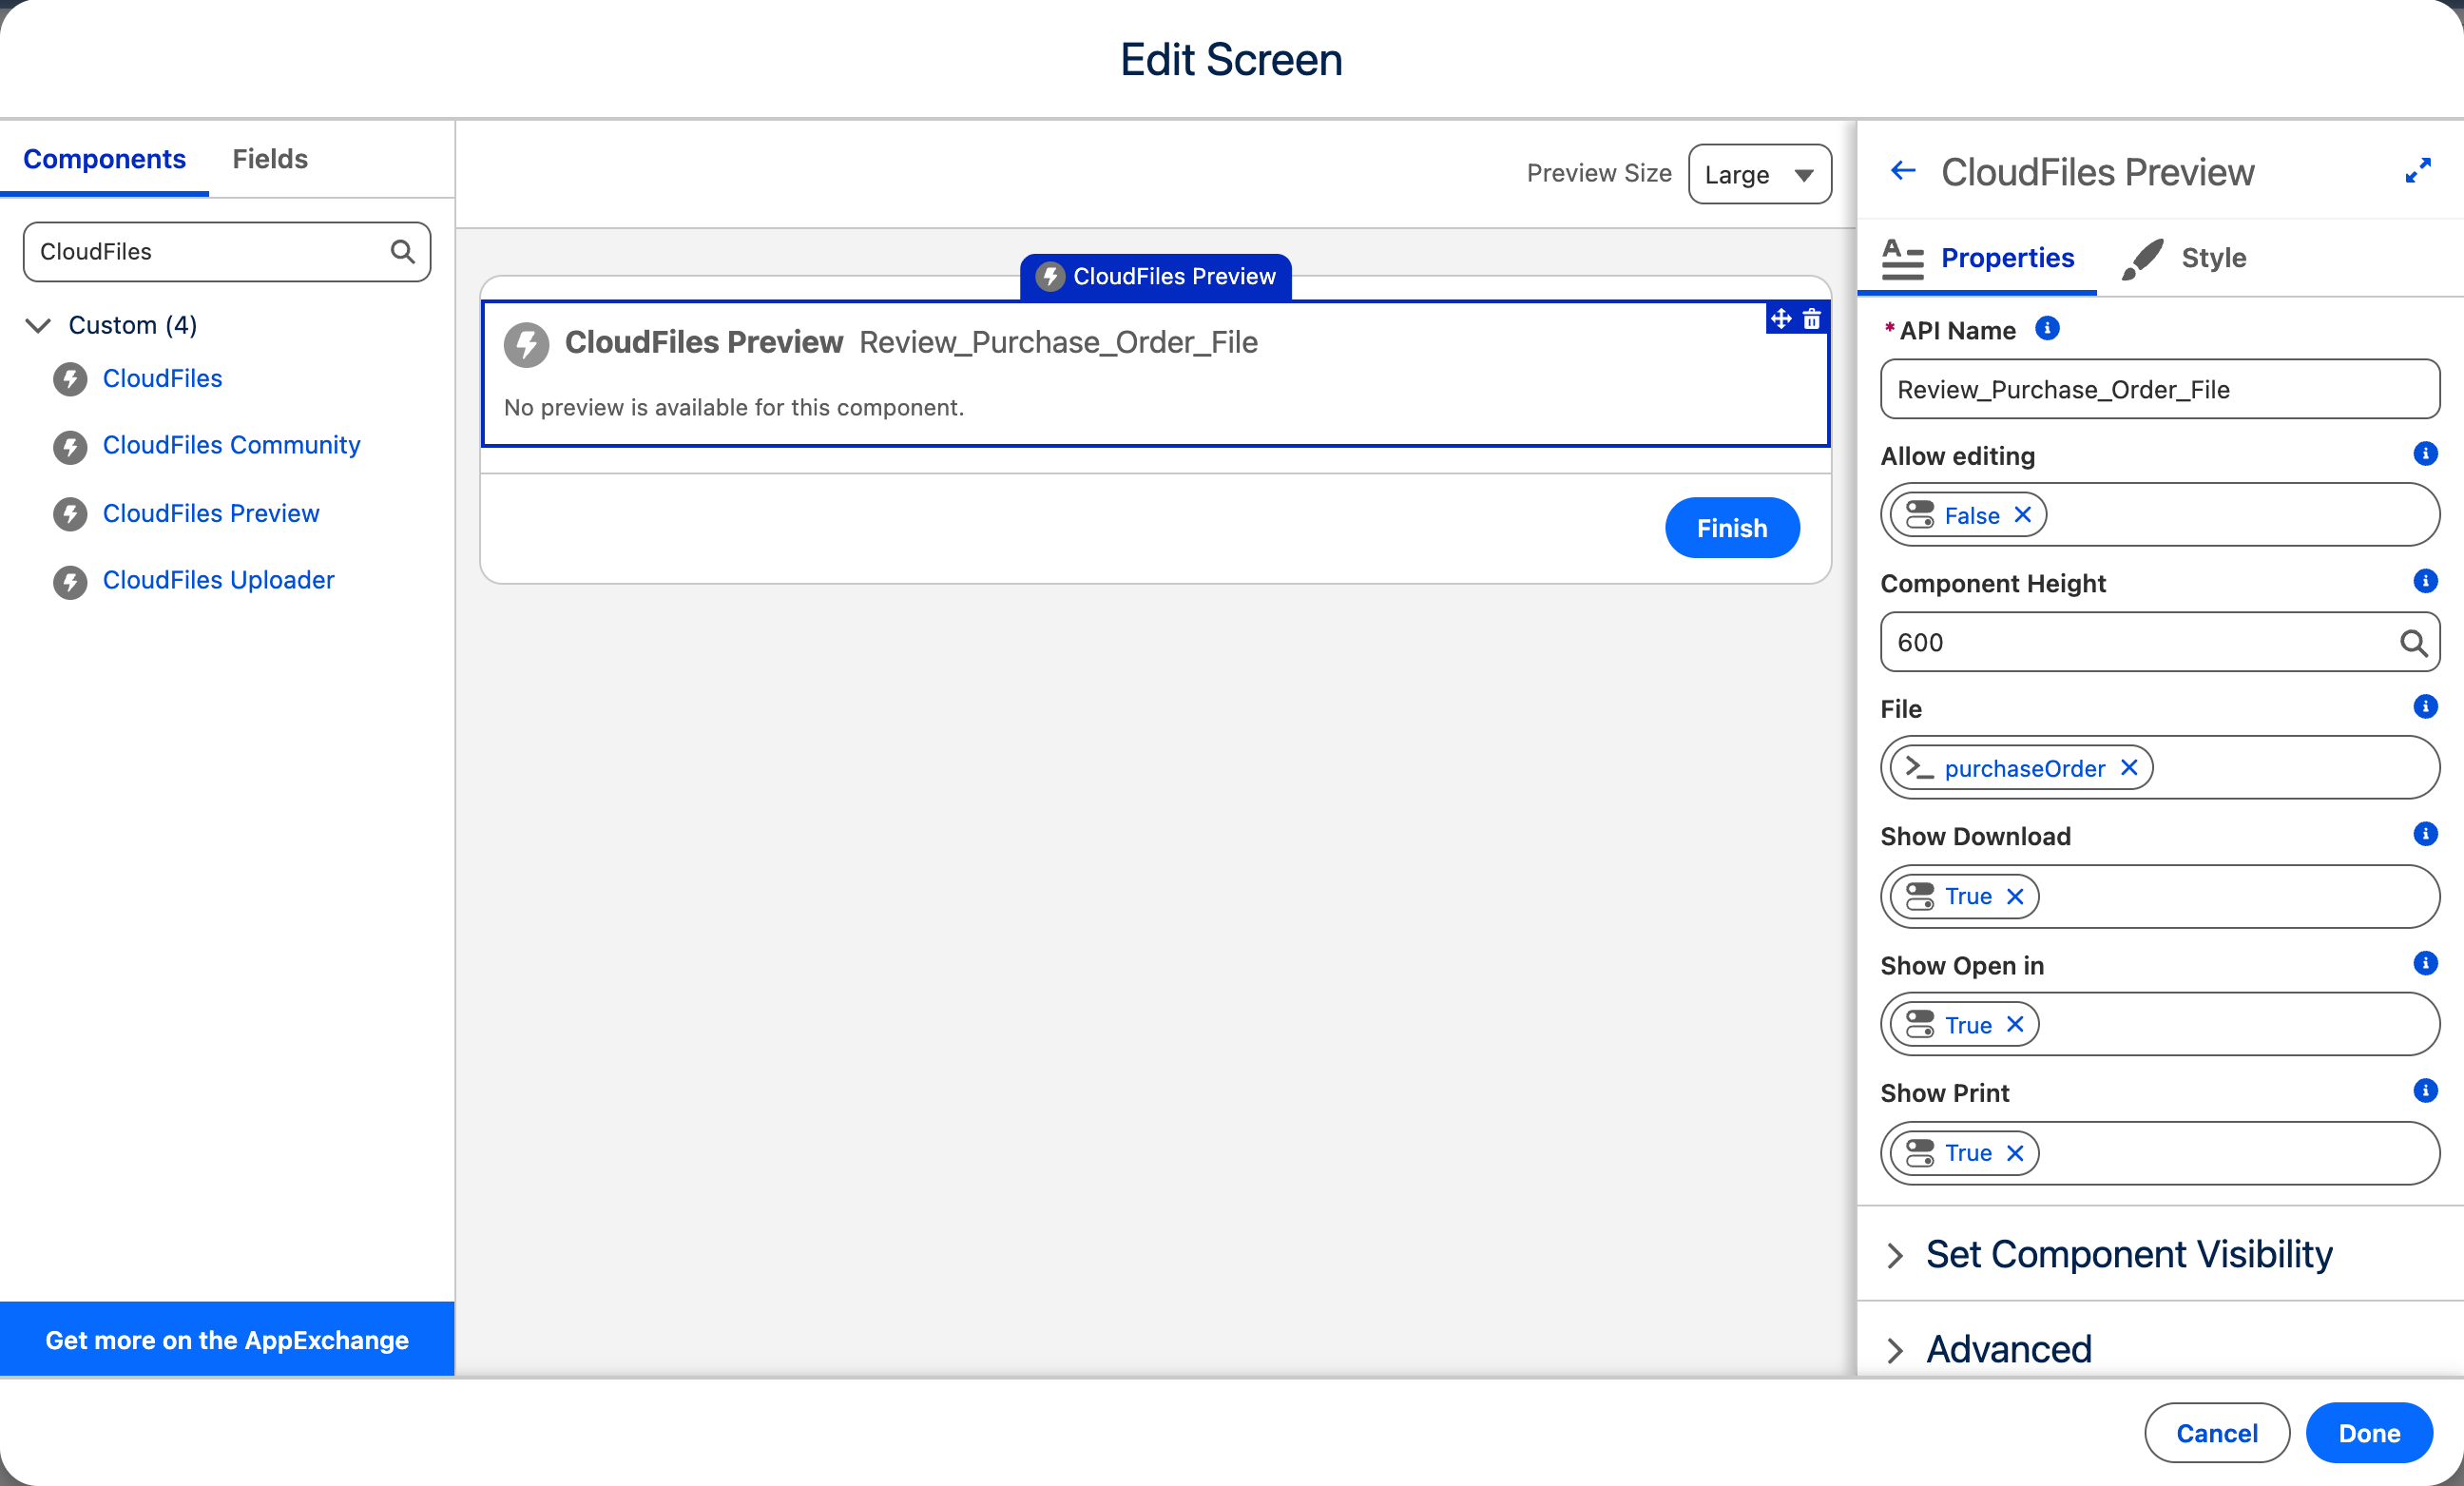Expand the properties panel with the expand icon
The height and width of the screenshot is (1486, 2464).
pyautogui.click(x=2418, y=171)
